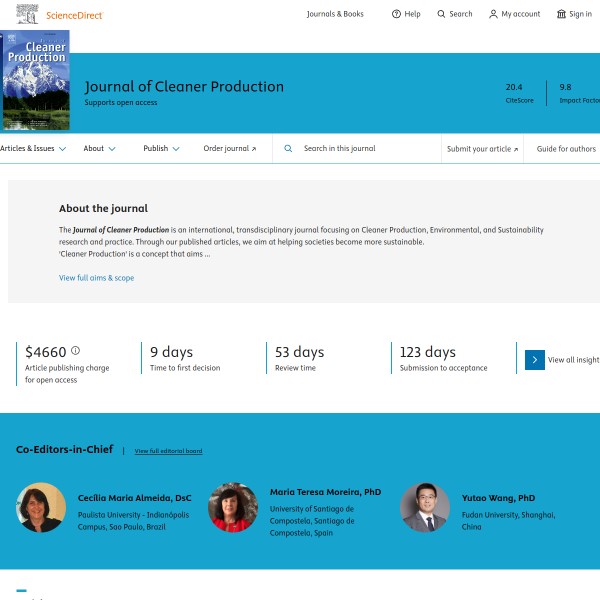Click the info icon beside $4660
This screenshot has width=600, height=600.
tap(75, 351)
